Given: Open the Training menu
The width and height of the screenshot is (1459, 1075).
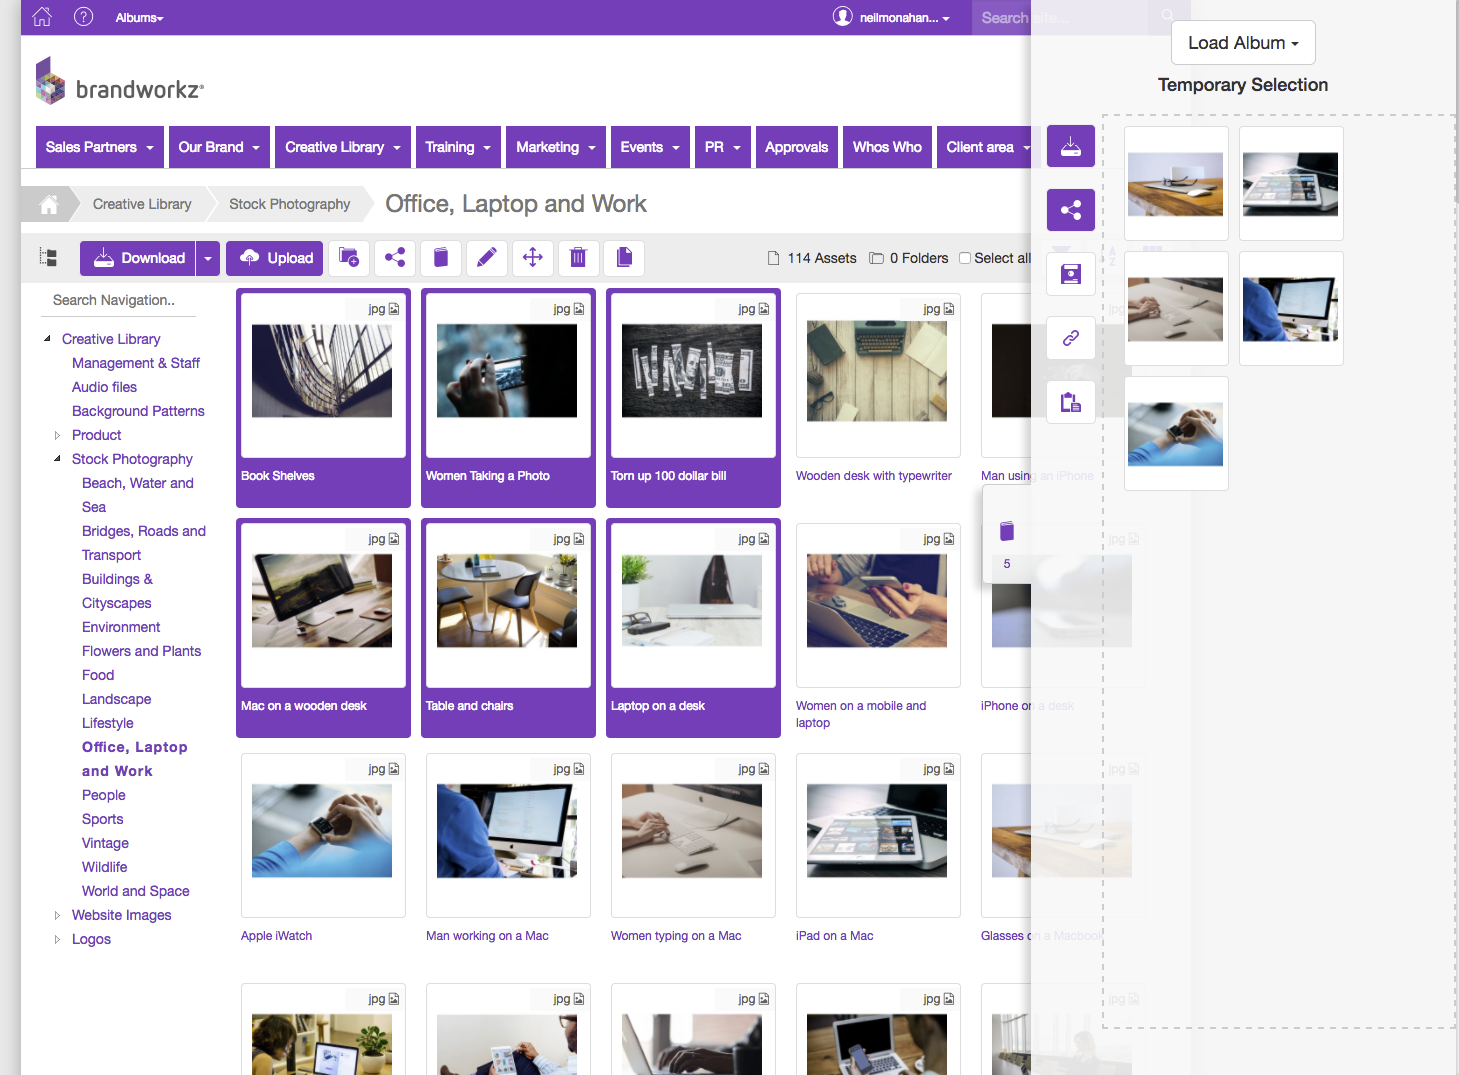Looking at the screenshot, I should tap(458, 147).
